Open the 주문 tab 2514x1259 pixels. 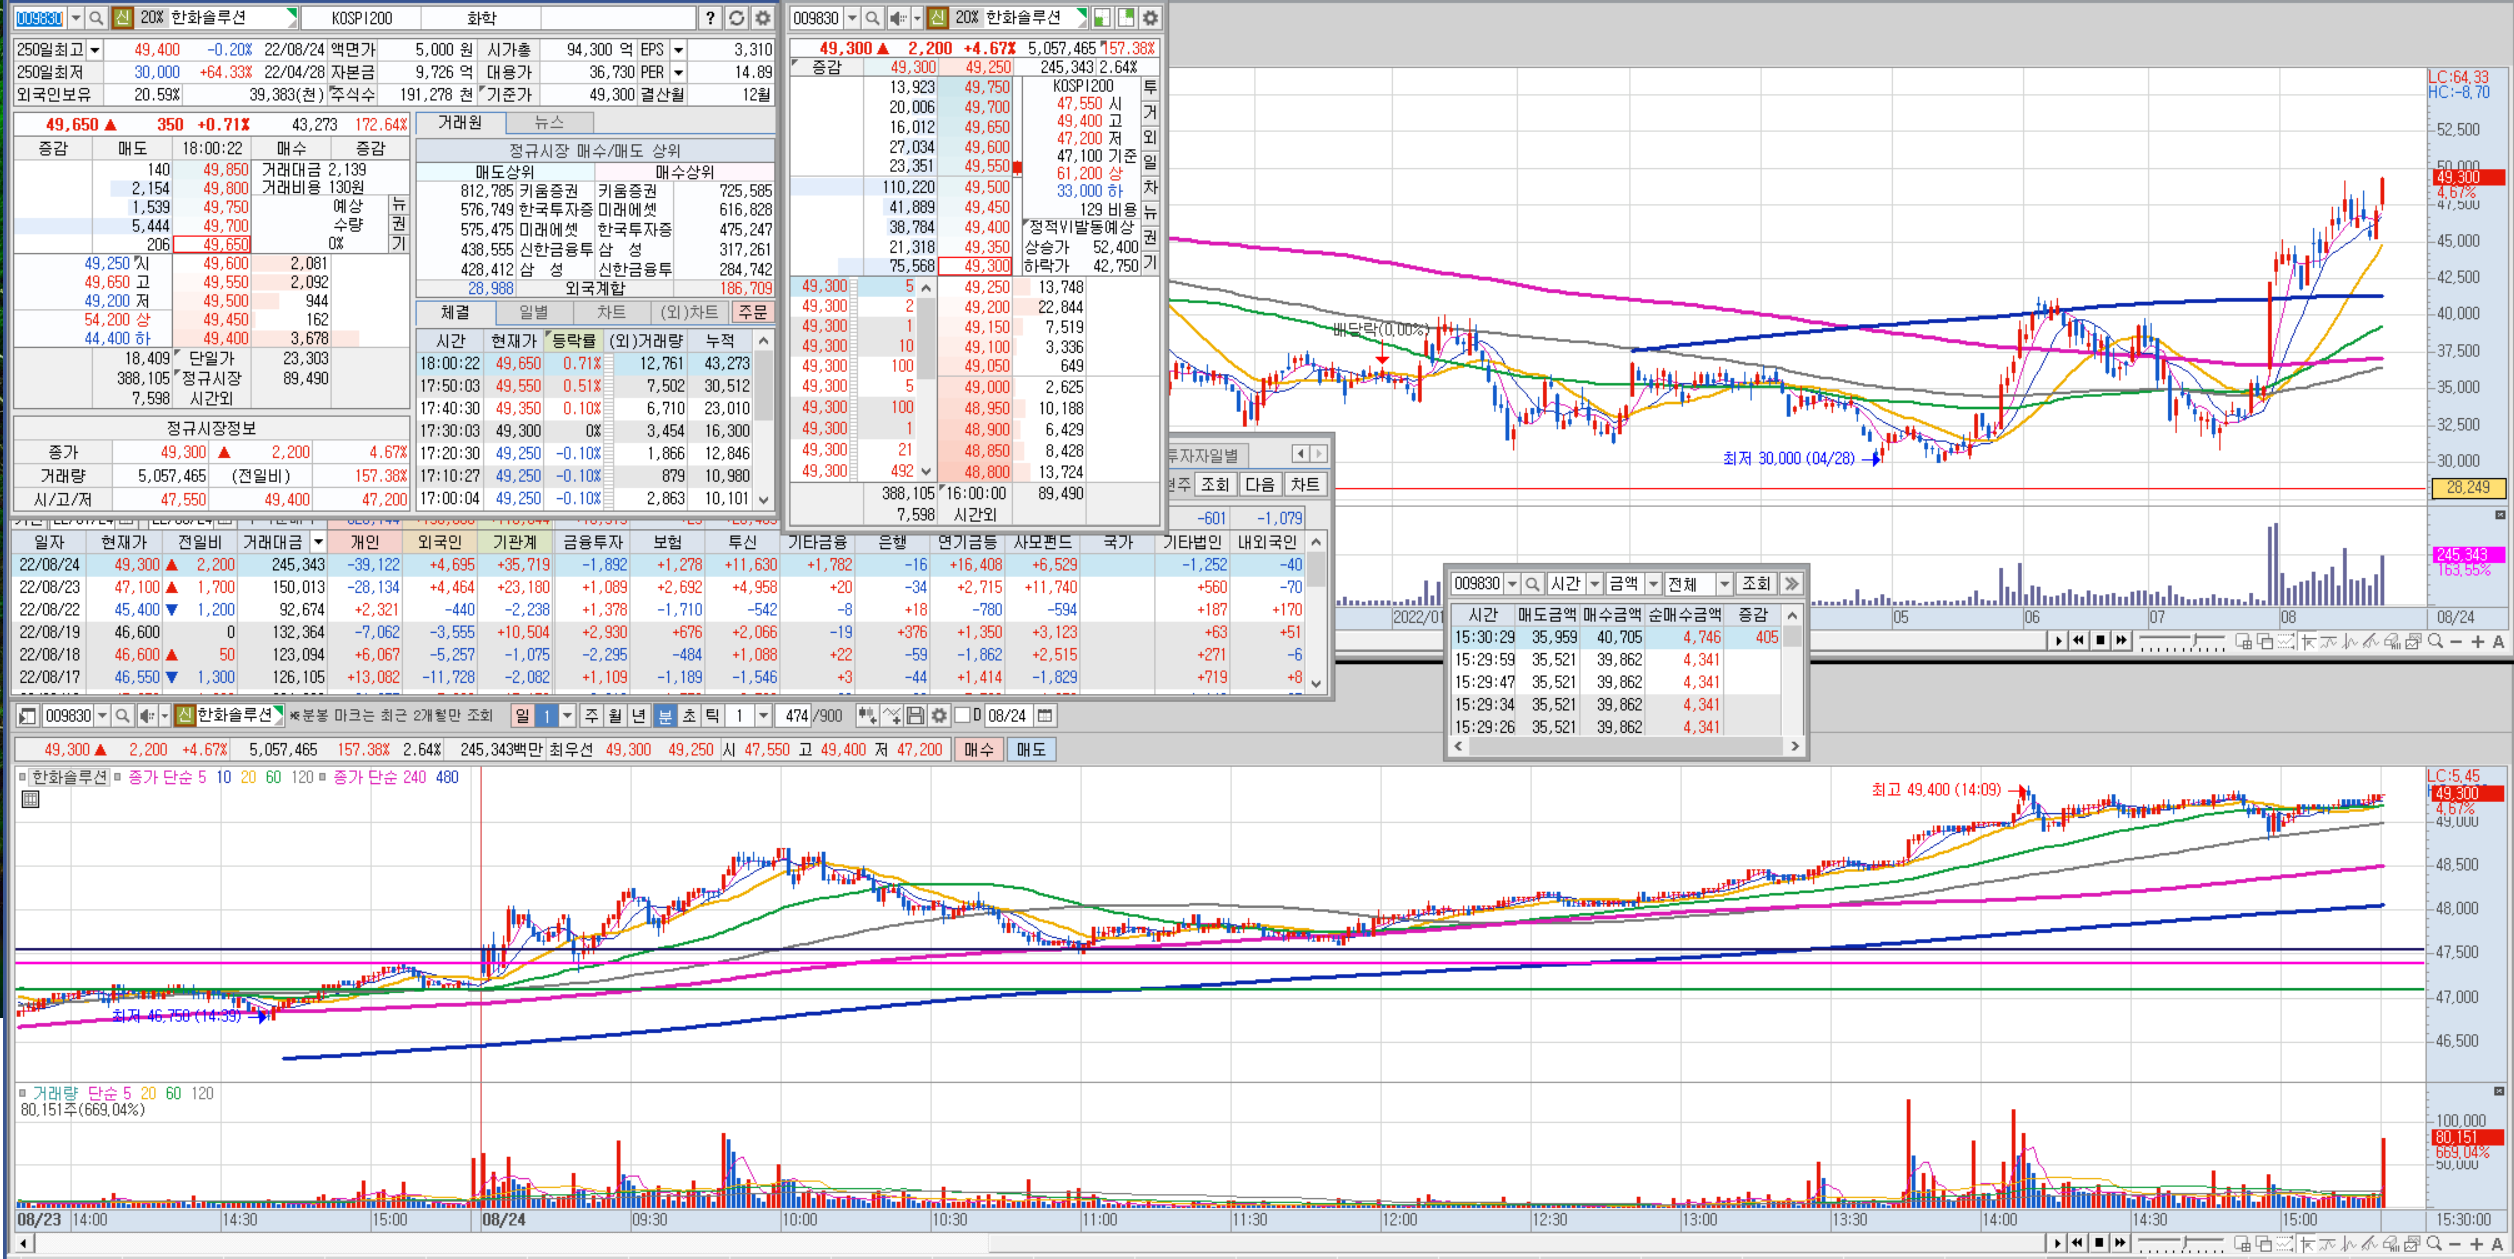tap(752, 312)
